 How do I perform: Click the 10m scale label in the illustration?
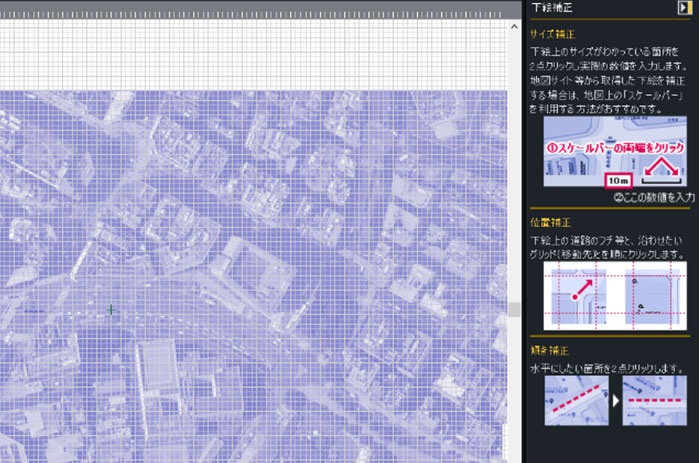617,181
